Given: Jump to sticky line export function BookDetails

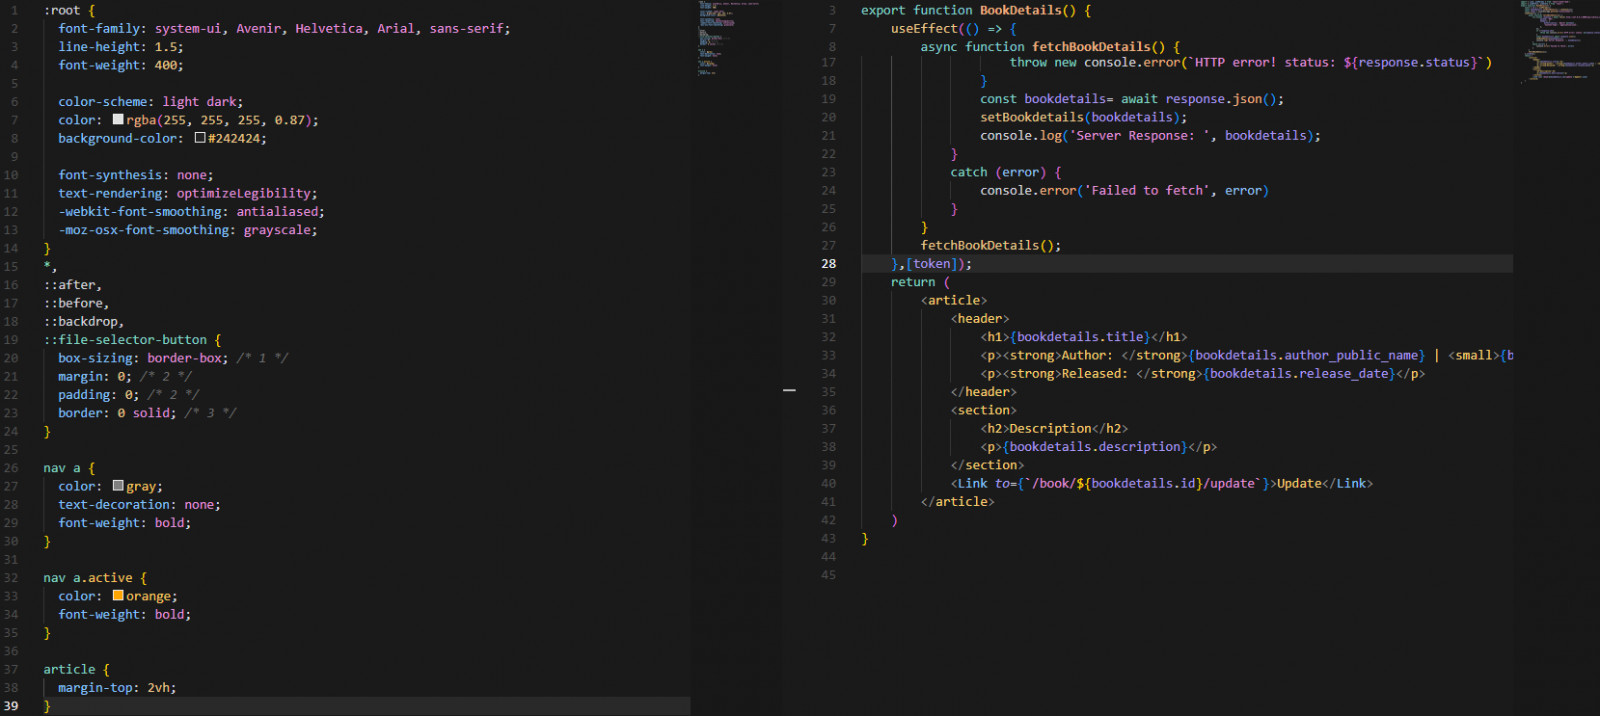Looking at the screenshot, I should pos(975,10).
